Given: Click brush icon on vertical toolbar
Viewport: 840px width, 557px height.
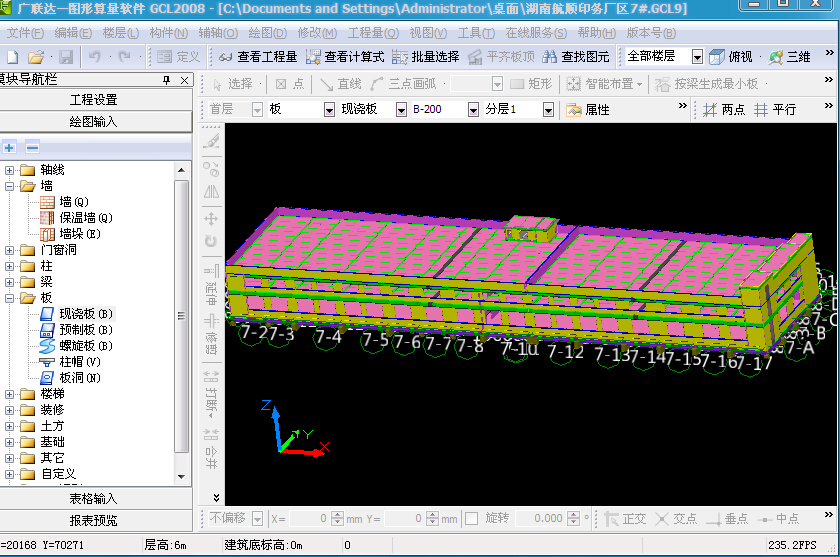Looking at the screenshot, I should (x=212, y=141).
